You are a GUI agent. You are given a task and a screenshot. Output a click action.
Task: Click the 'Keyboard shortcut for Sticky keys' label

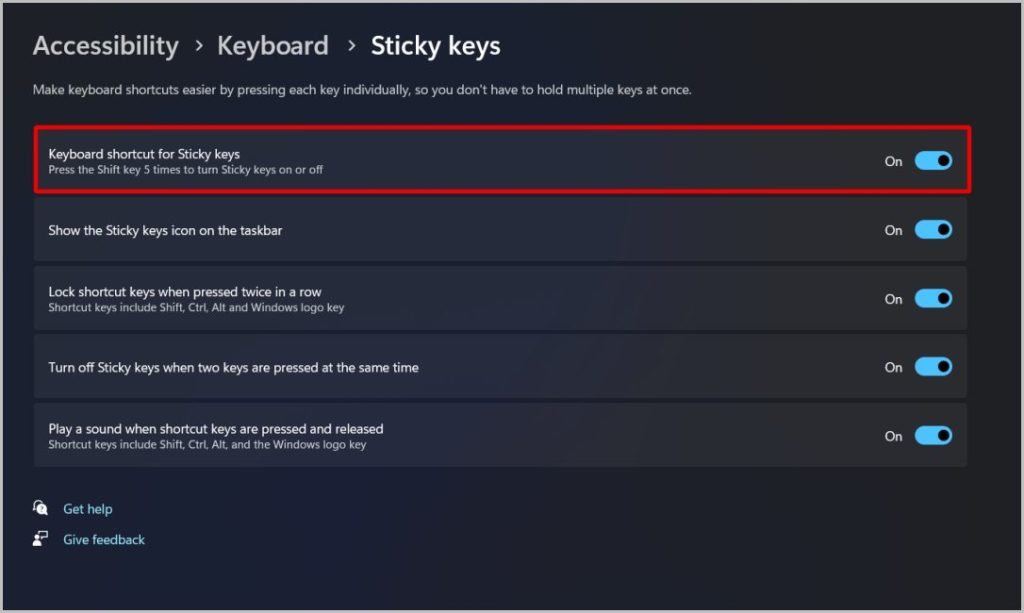(144, 154)
